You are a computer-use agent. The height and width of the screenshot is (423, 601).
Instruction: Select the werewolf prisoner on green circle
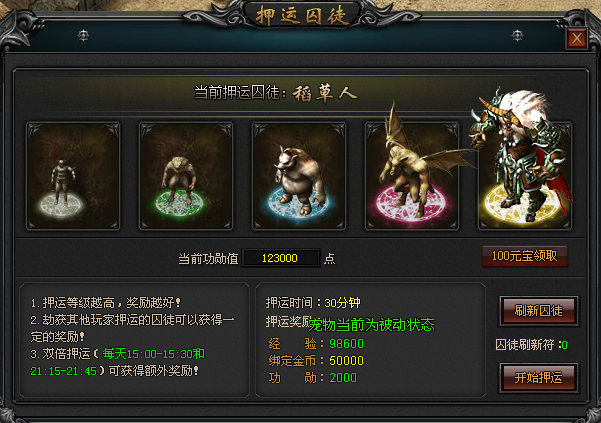coord(186,176)
